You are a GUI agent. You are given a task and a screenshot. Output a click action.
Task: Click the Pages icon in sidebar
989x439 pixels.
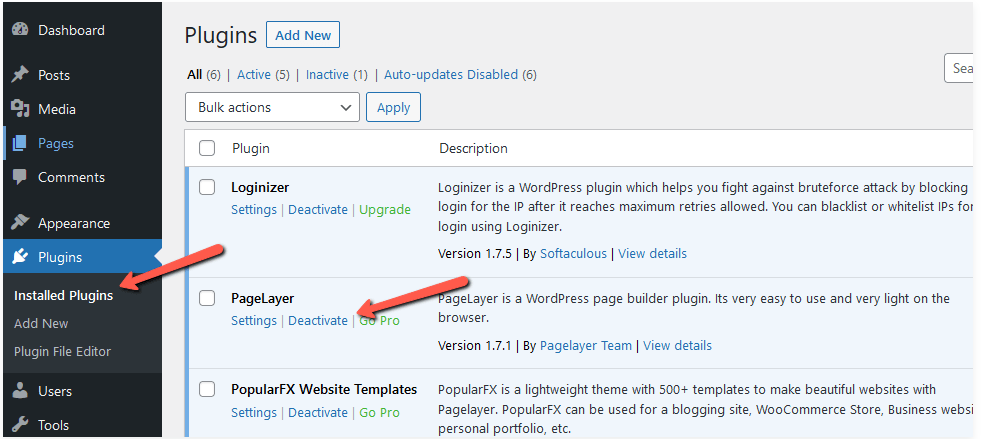coord(20,143)
